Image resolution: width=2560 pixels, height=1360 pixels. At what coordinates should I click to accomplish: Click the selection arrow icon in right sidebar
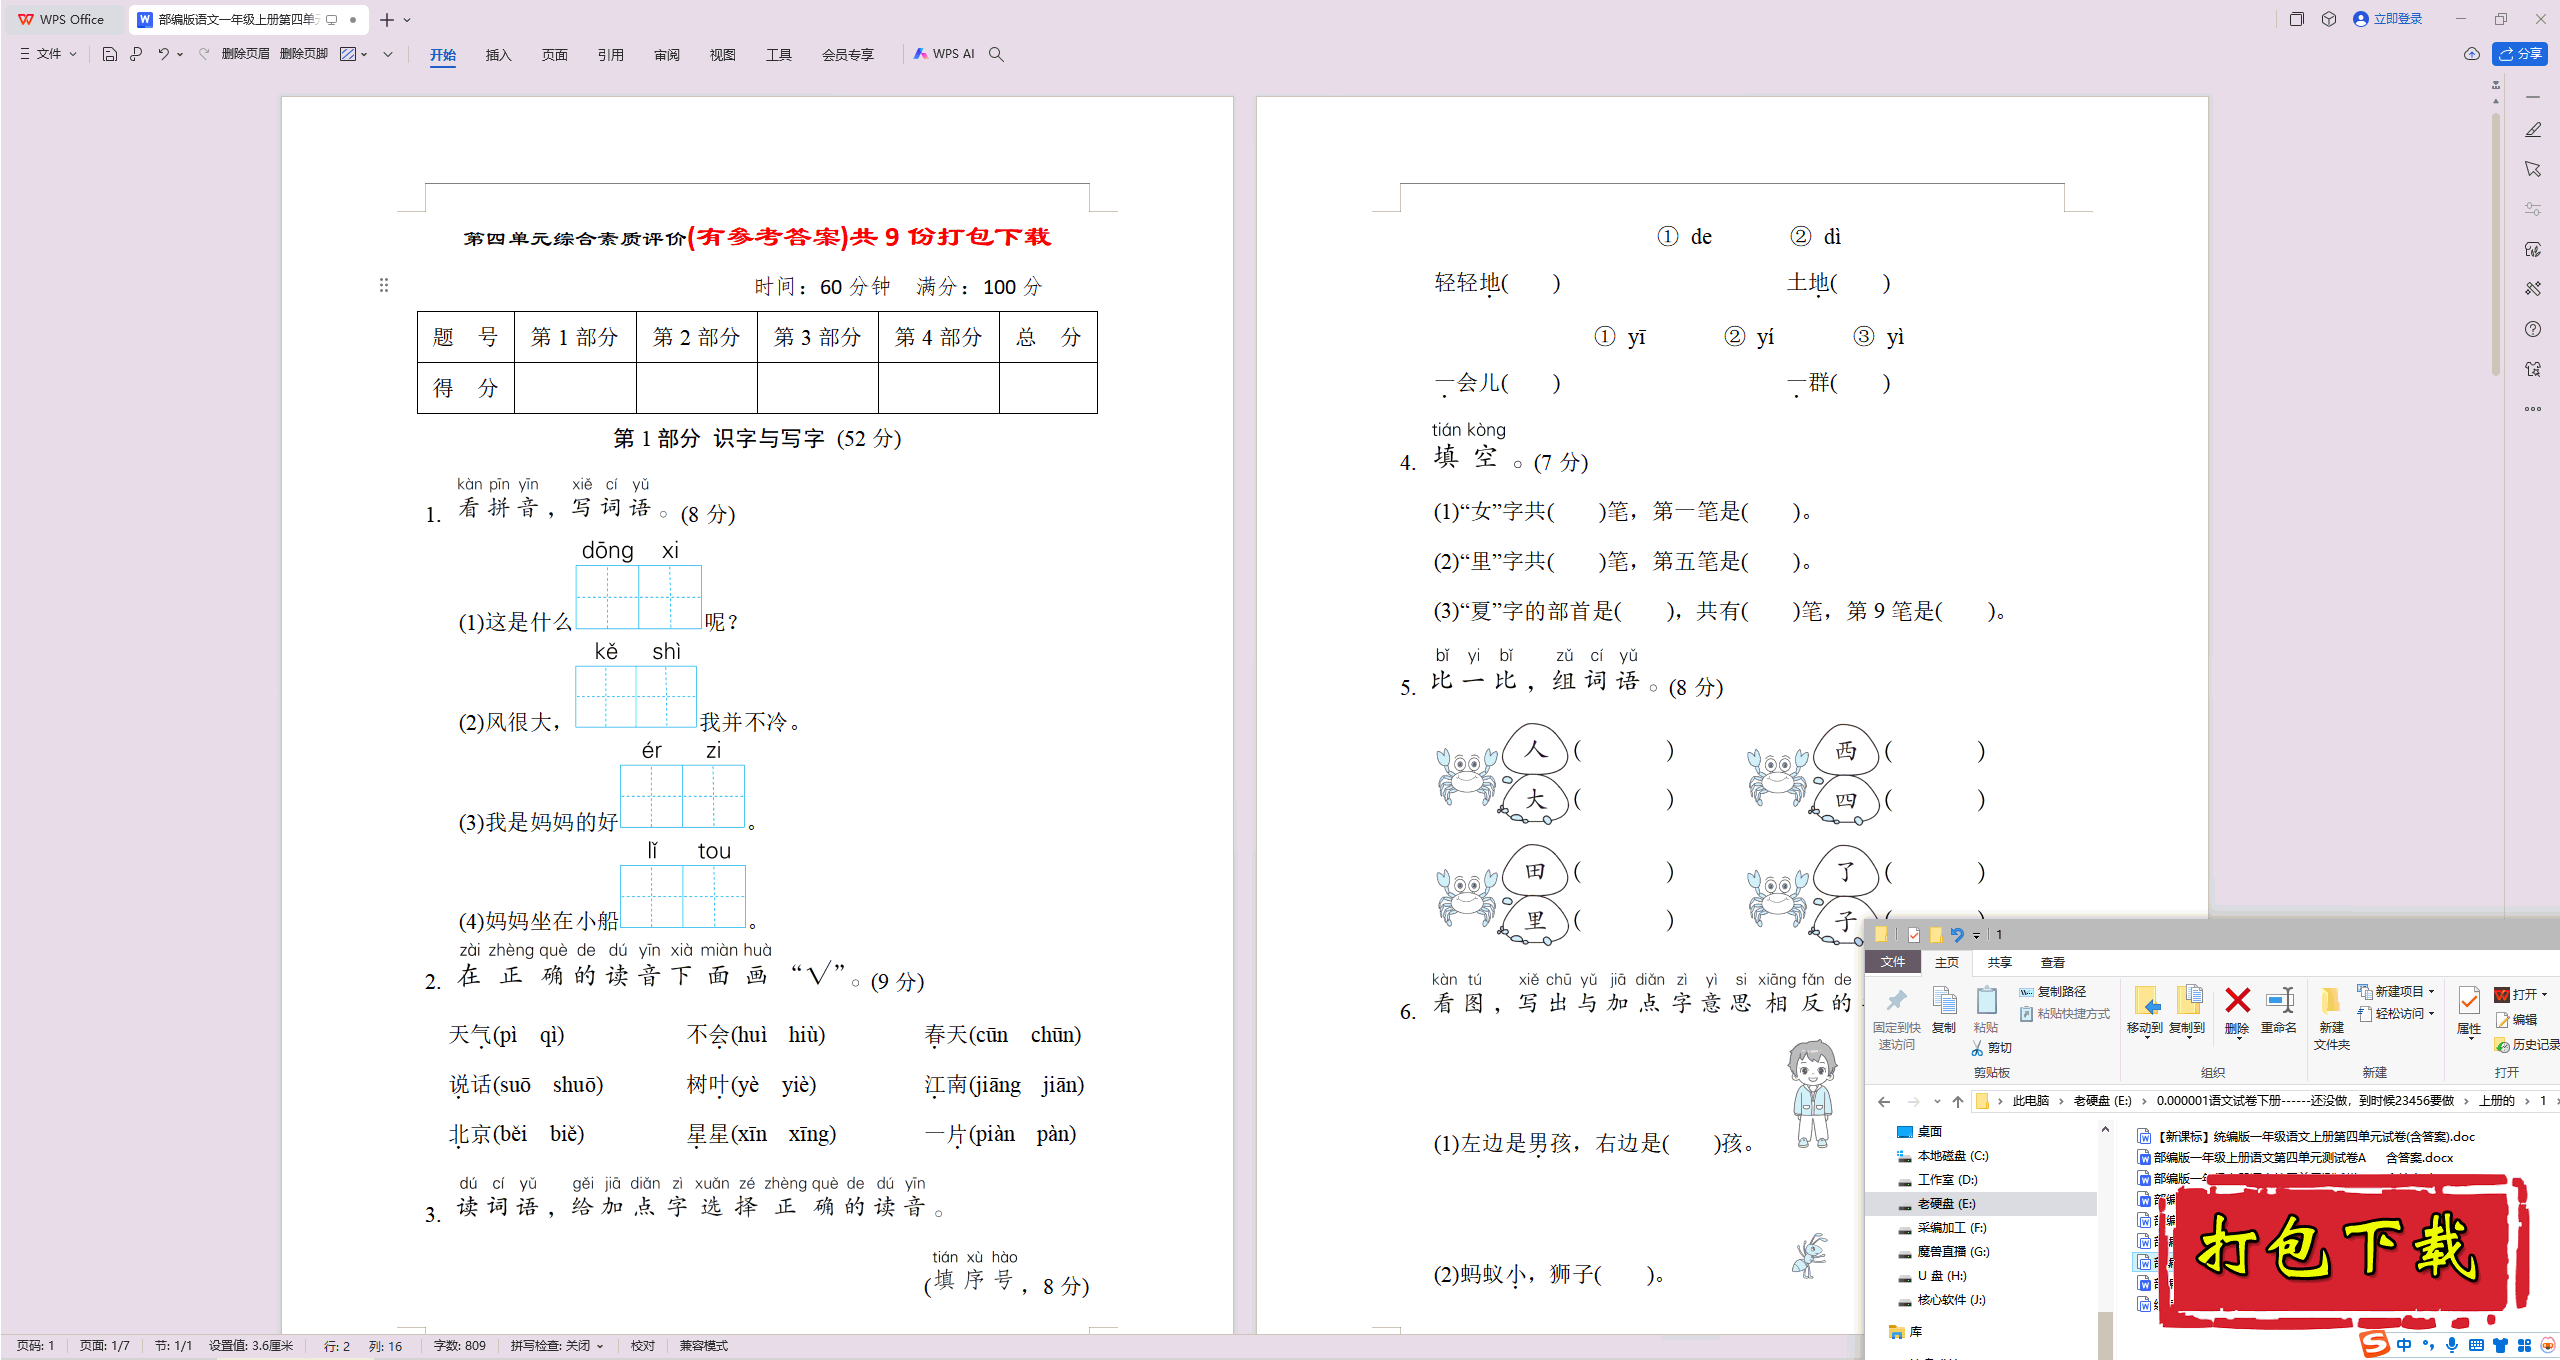click(2533, 169)
